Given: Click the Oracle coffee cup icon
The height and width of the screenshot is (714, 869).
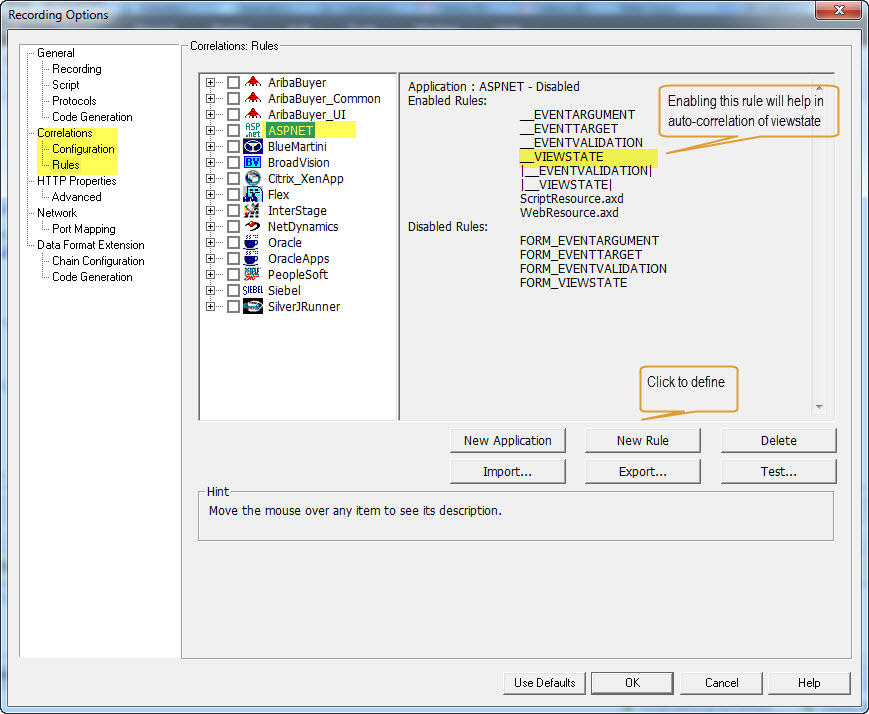Looking at the screenshot, I should click(253, 243).
